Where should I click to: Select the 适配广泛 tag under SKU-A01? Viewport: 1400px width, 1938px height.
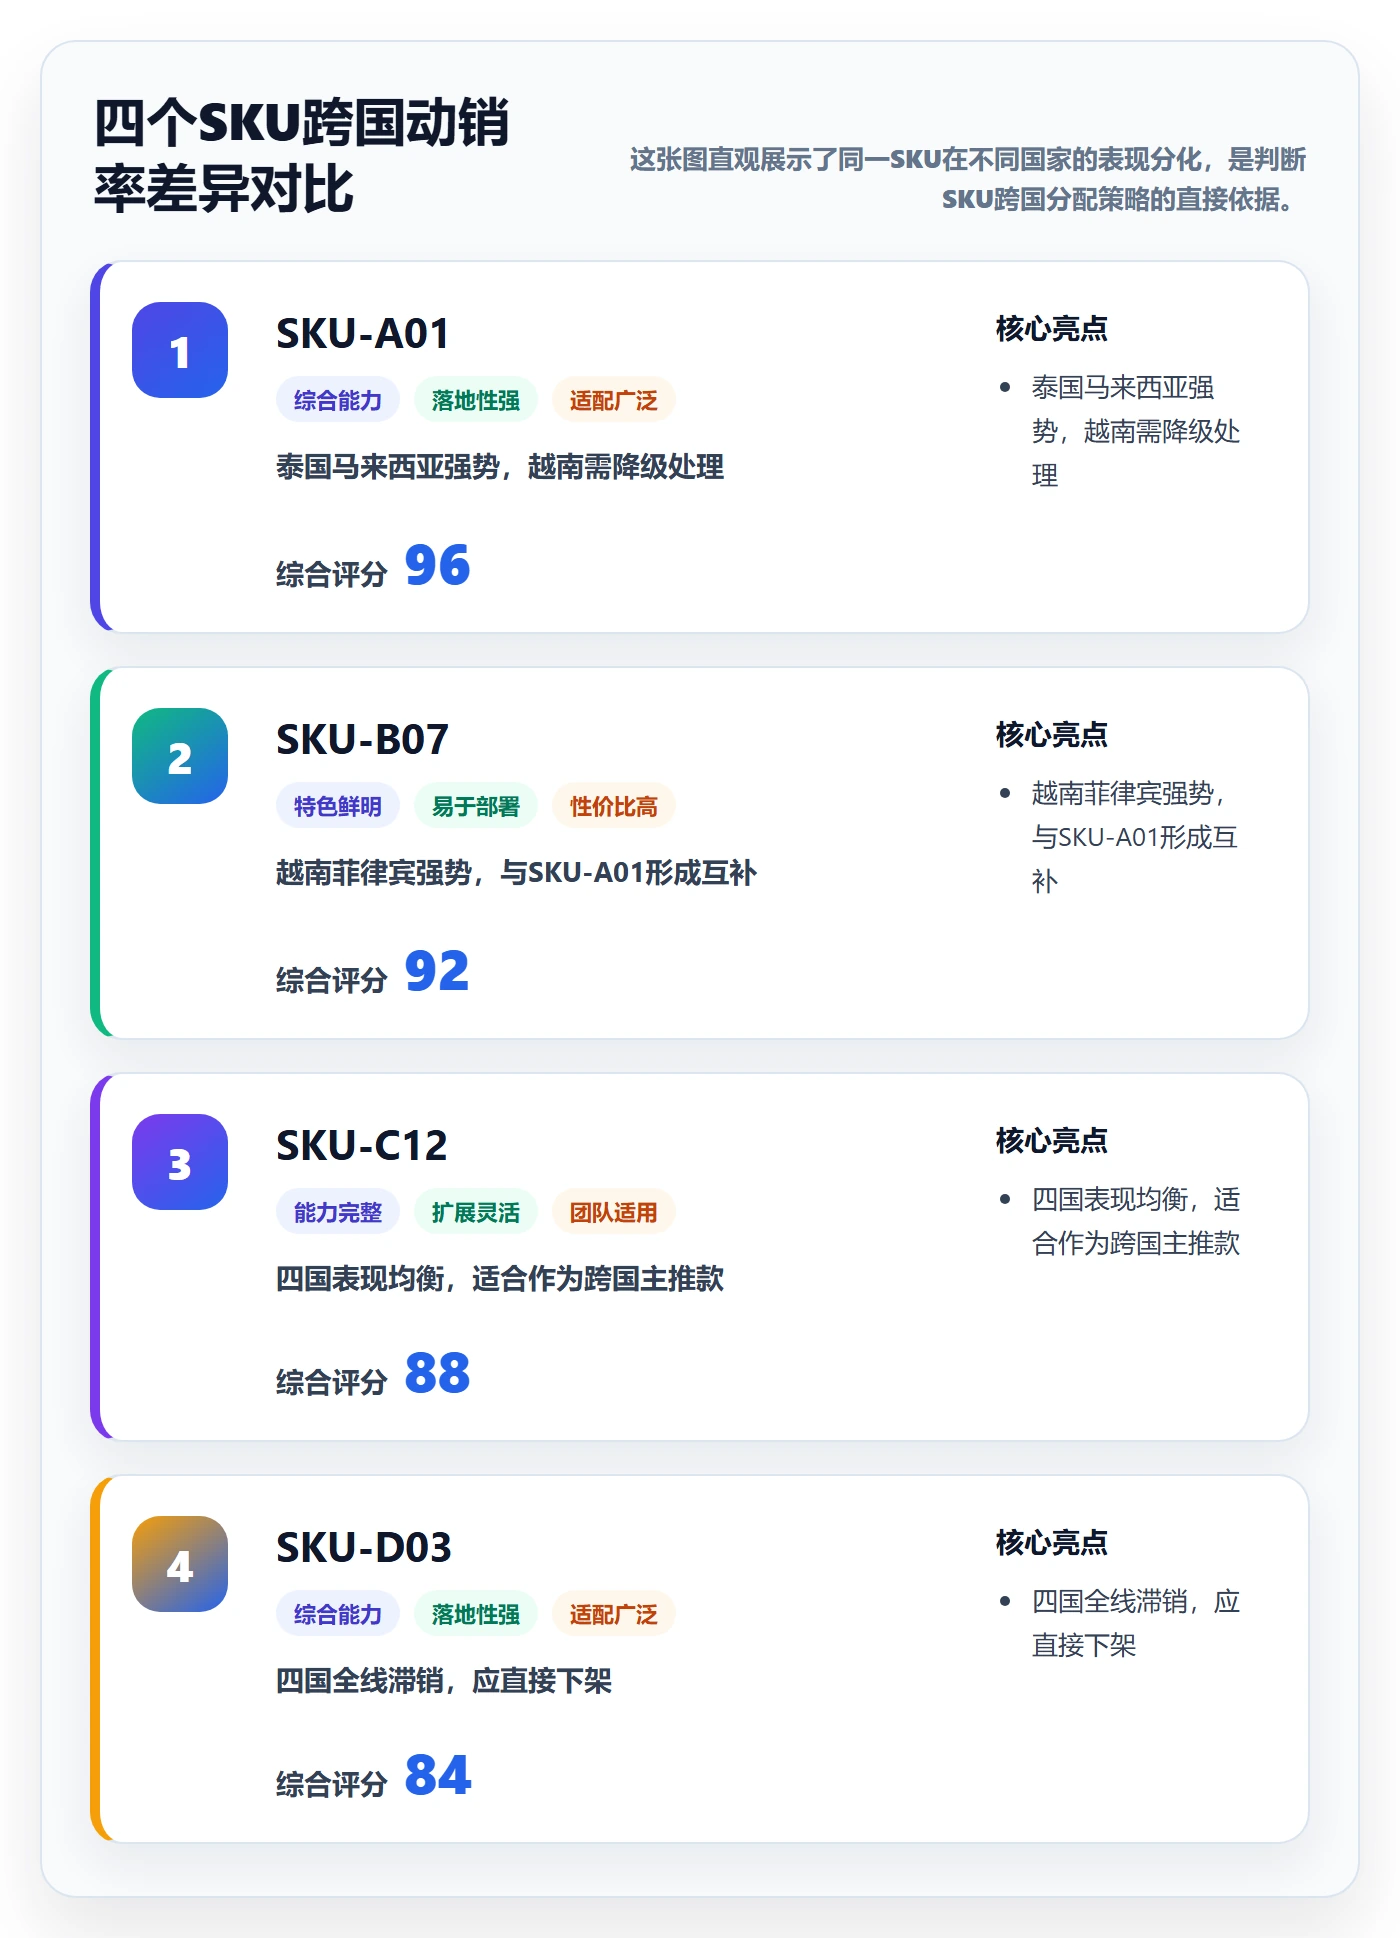coord(614,400)
